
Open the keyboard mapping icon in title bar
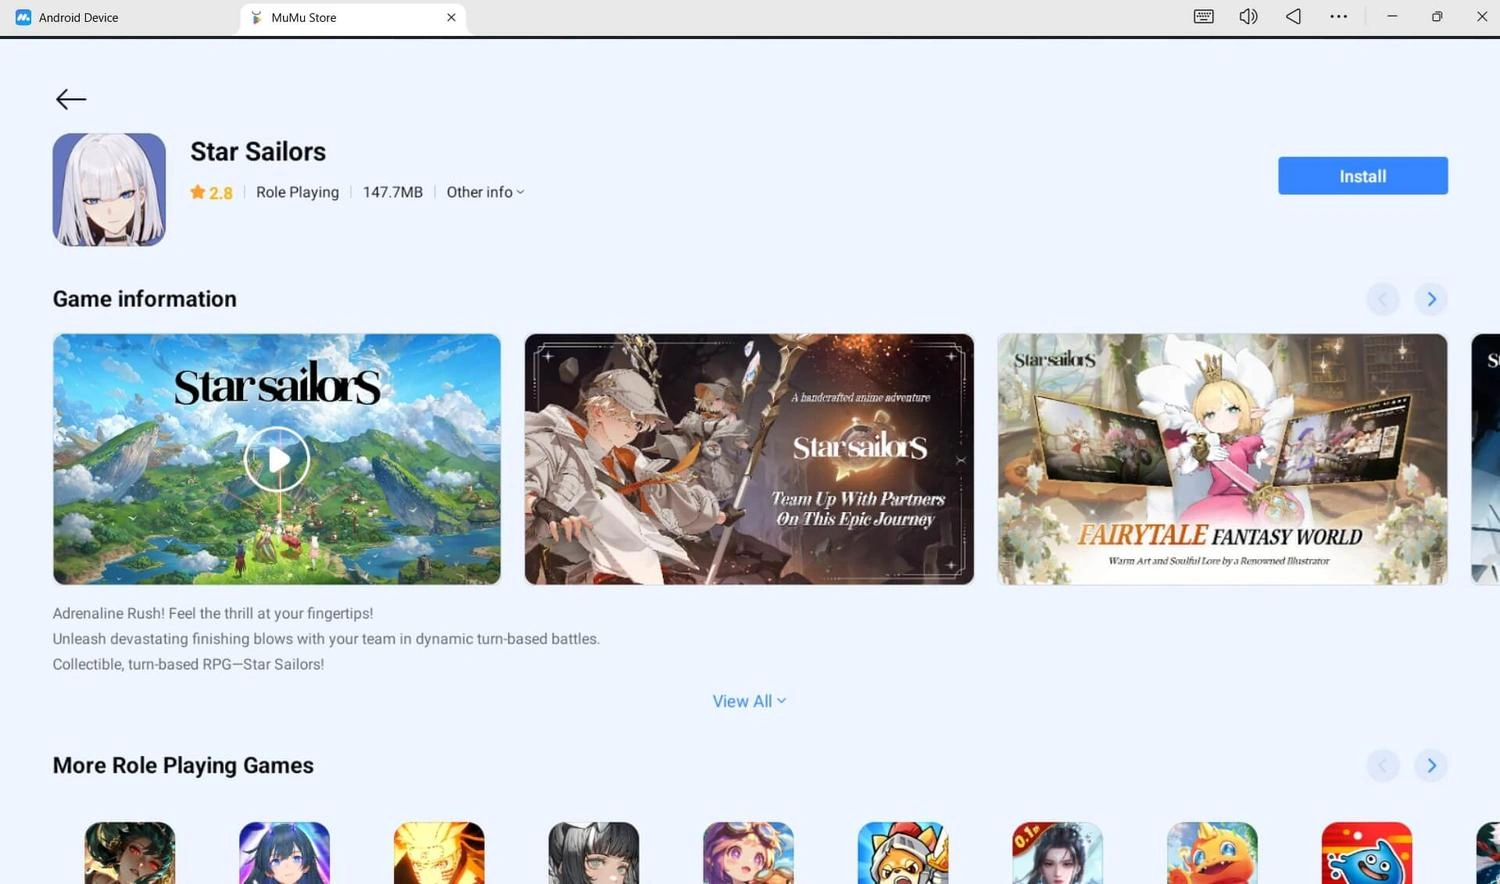[1203, 17]
